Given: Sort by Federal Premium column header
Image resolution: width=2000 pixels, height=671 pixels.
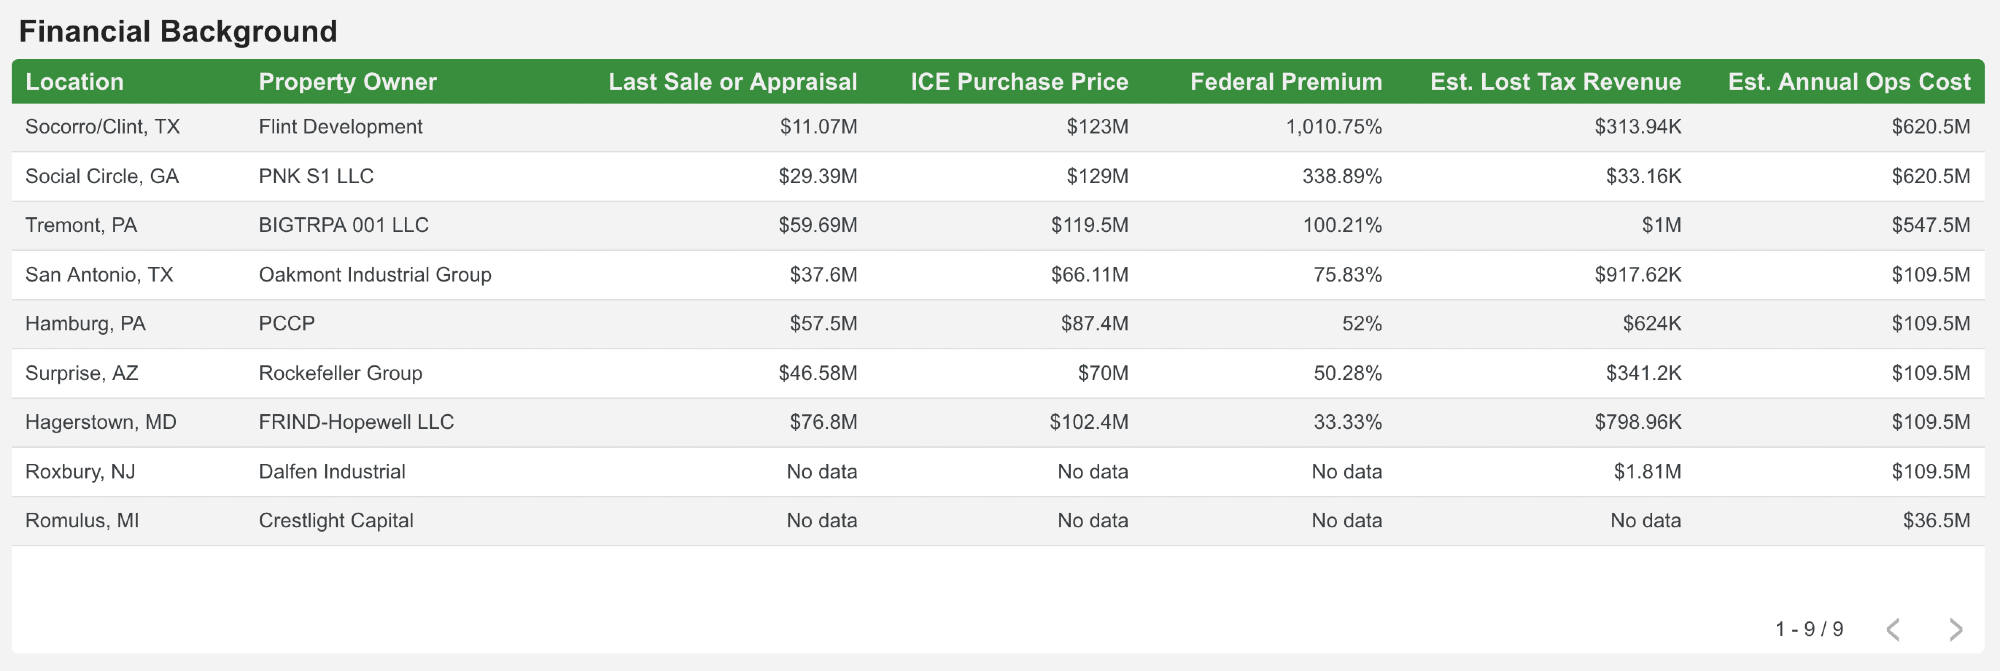Looking at the screenshot, I should coord(1286,82).
